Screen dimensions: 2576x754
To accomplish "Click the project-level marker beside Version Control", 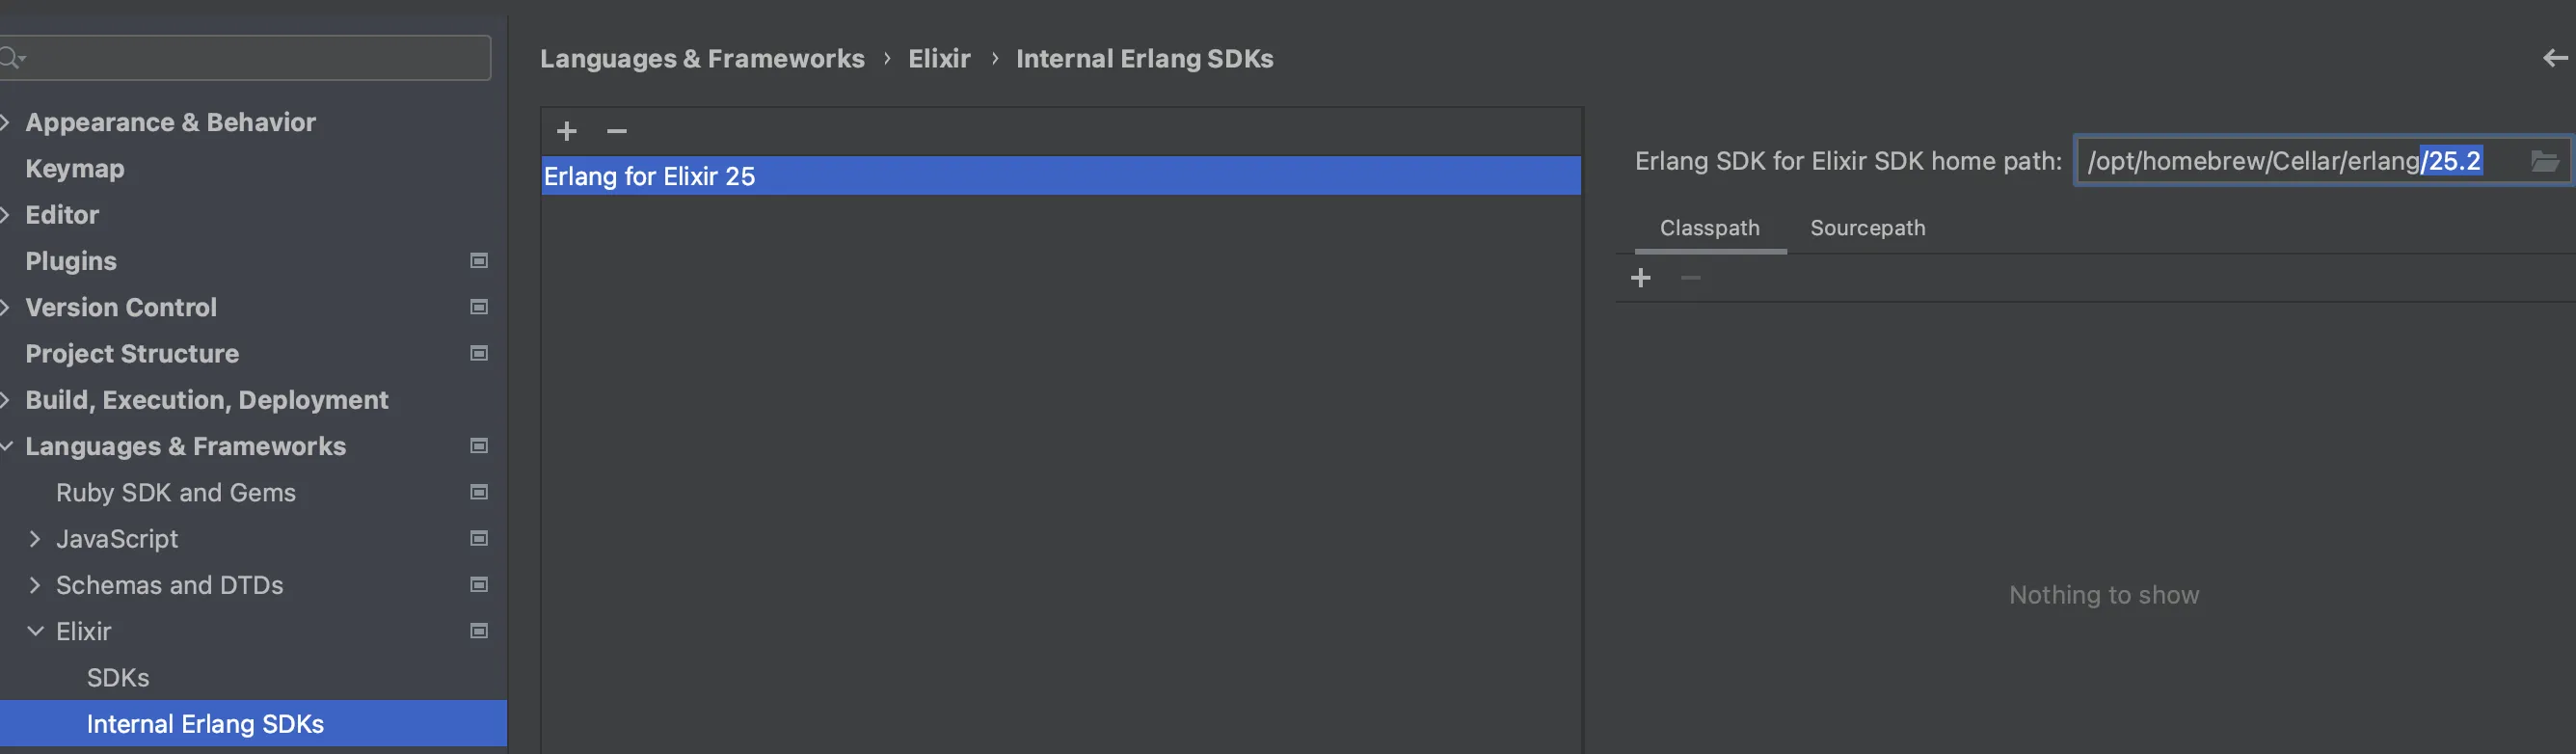I will pyautogui.click(x=479, y=307).
